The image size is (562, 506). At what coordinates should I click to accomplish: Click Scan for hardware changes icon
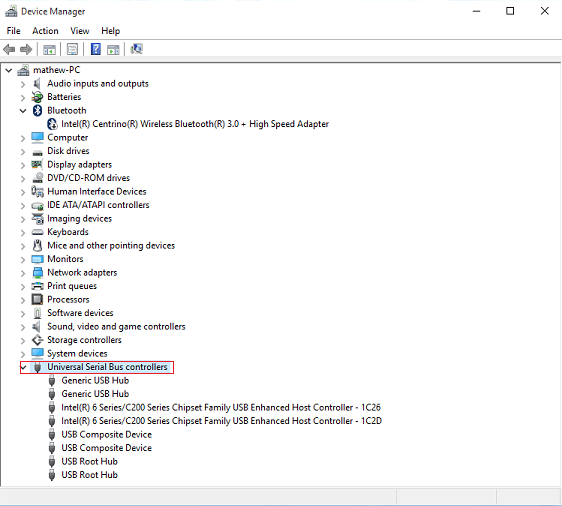(x=137, y=49)
